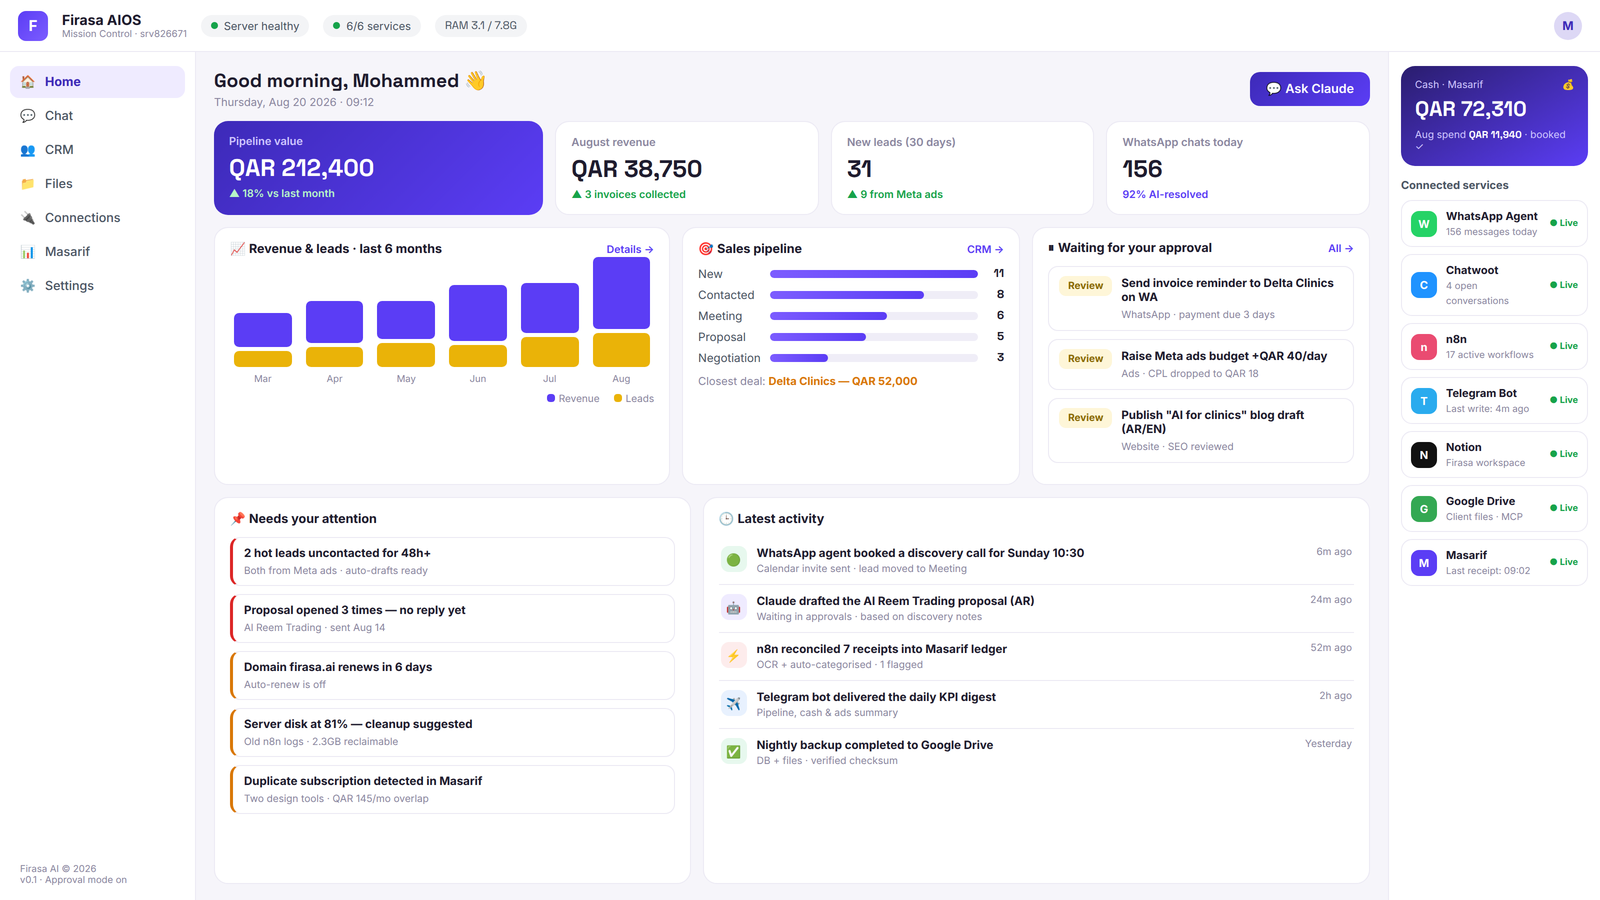This screenshot has height=900, width=1600.
Task: Review the AI for clinics blog draft
Action: pos(1085,418)
